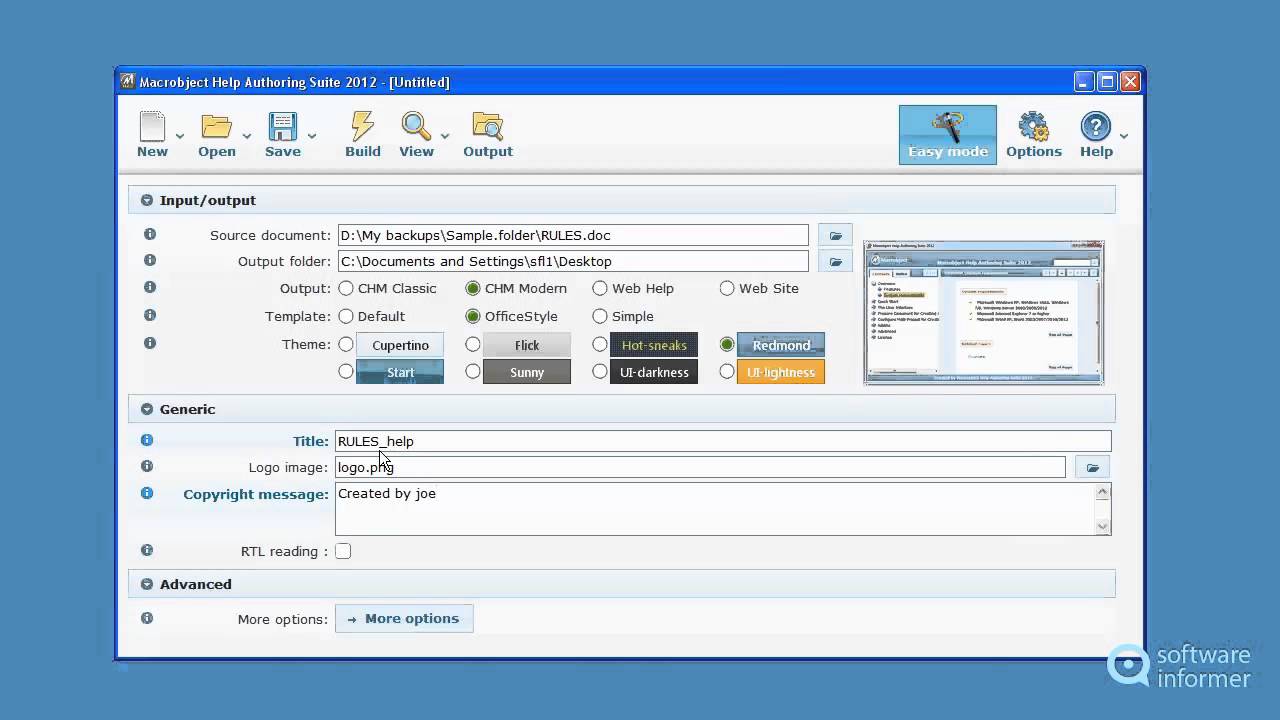The image size is (1280, 720).
Task: Pick the UI-darkness theme swatch
Action: (654, 372)
